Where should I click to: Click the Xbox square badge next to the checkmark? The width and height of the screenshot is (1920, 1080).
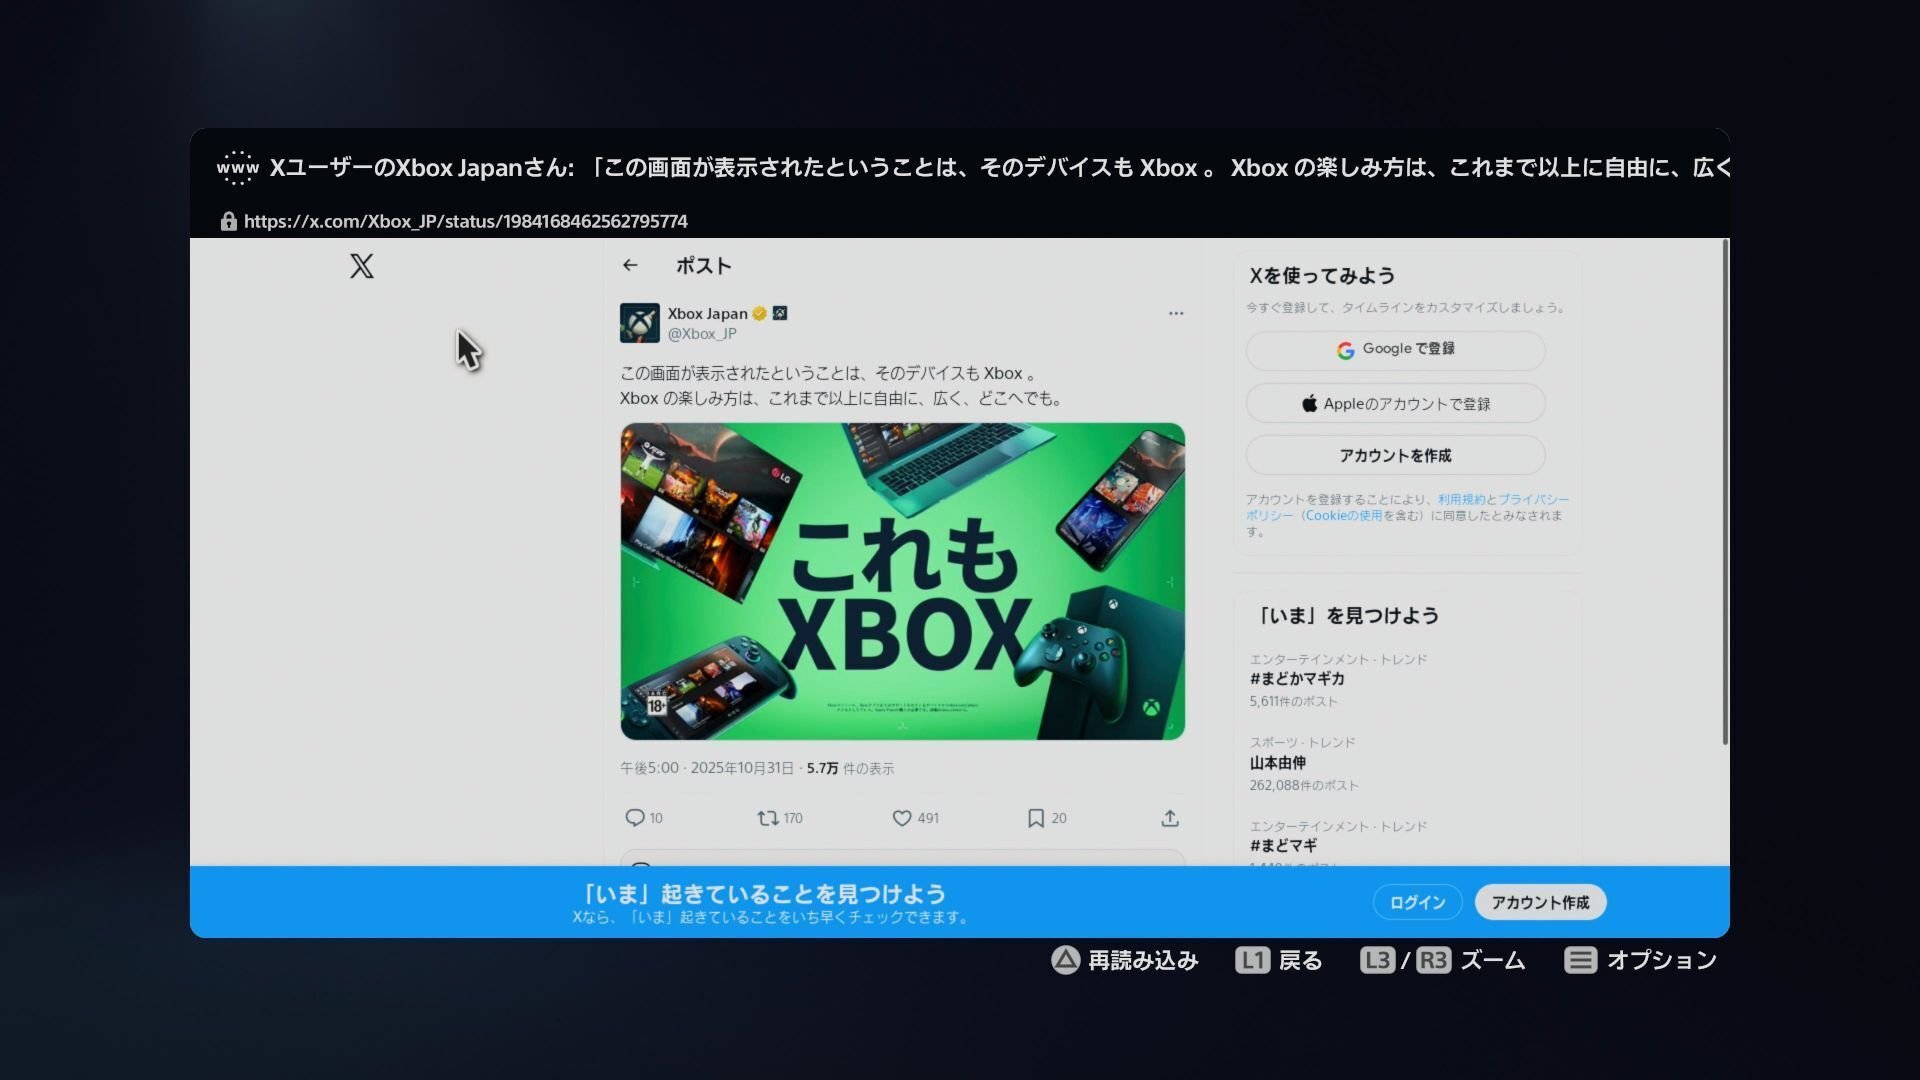780,312
